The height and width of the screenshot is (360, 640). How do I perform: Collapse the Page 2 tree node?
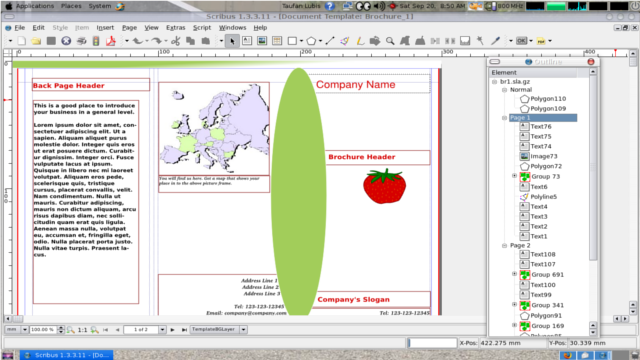tap(504, 245)
